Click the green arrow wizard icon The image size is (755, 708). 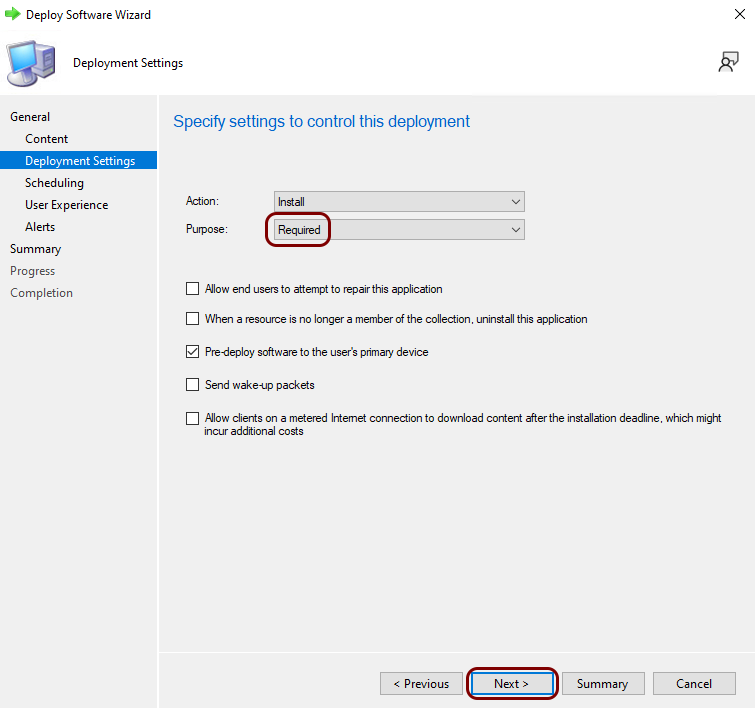(x=13, y=14)
